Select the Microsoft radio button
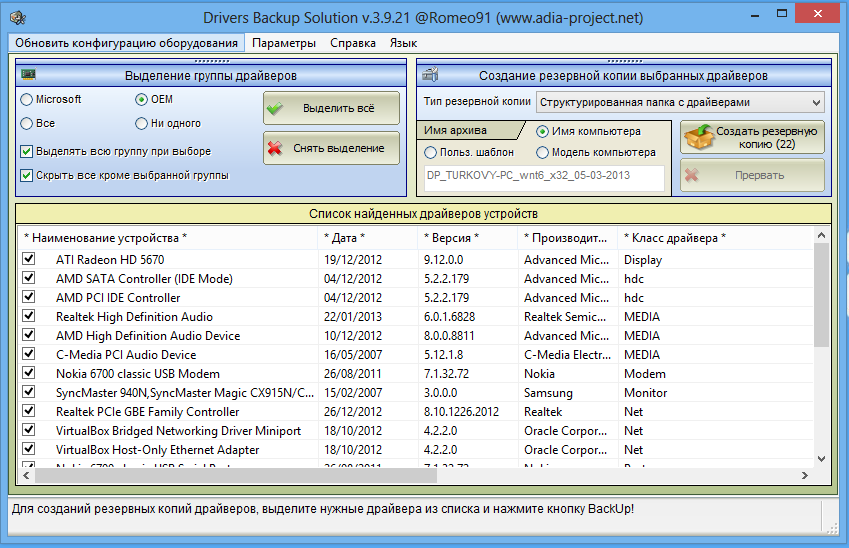Image resolution: width=849 pixels, height=548 pixels. click(27, 100)
